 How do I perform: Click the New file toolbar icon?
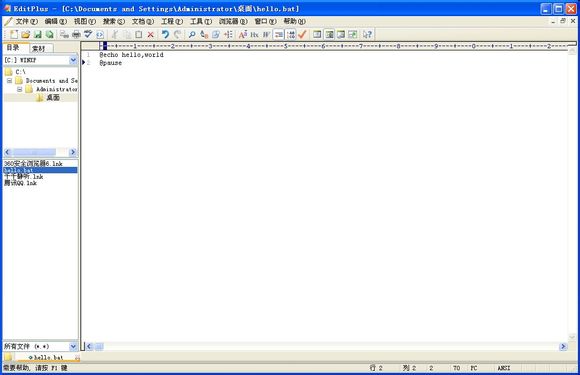tap(14, 34)
